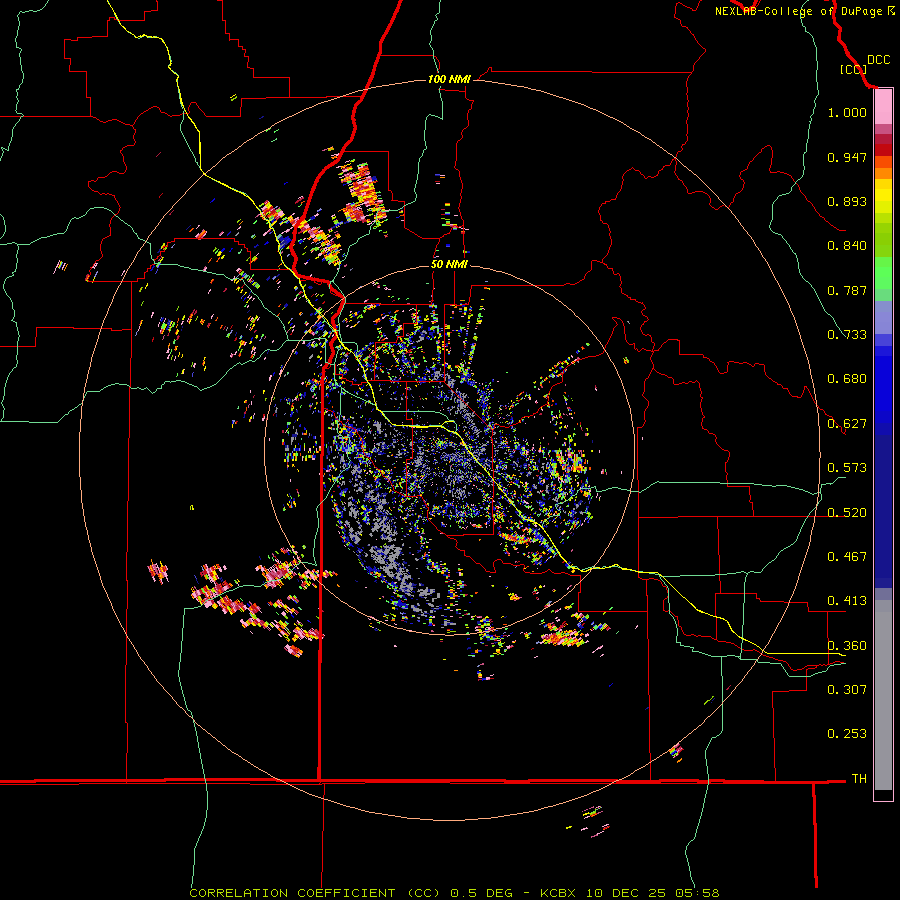This screenshot has width=900, height=900.
Task: Click the 0.947 scale value
Action: [847, 157]
